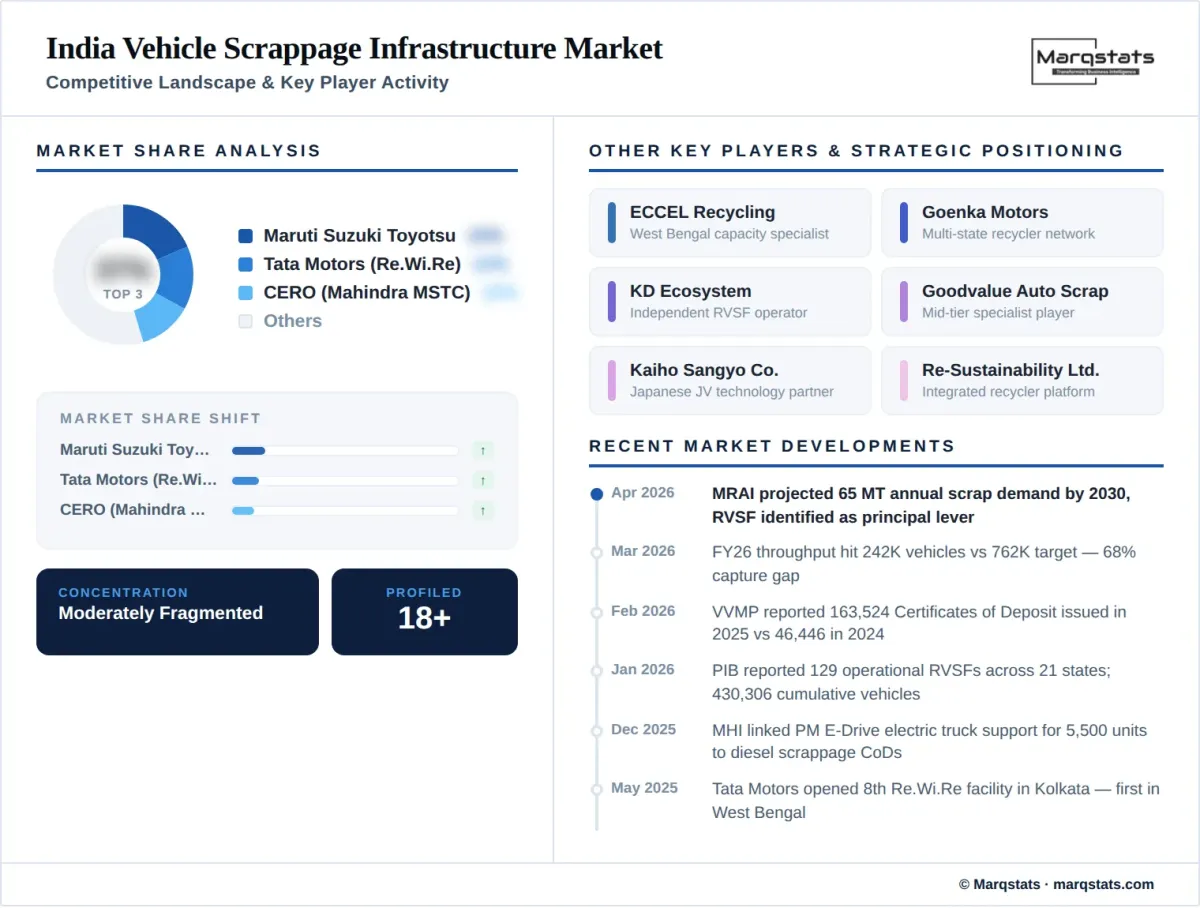Viewport: 1200px width, 908px height.
Task: Click 'West Bengal capacity specialist' description
Action: [x=729, y=234]
